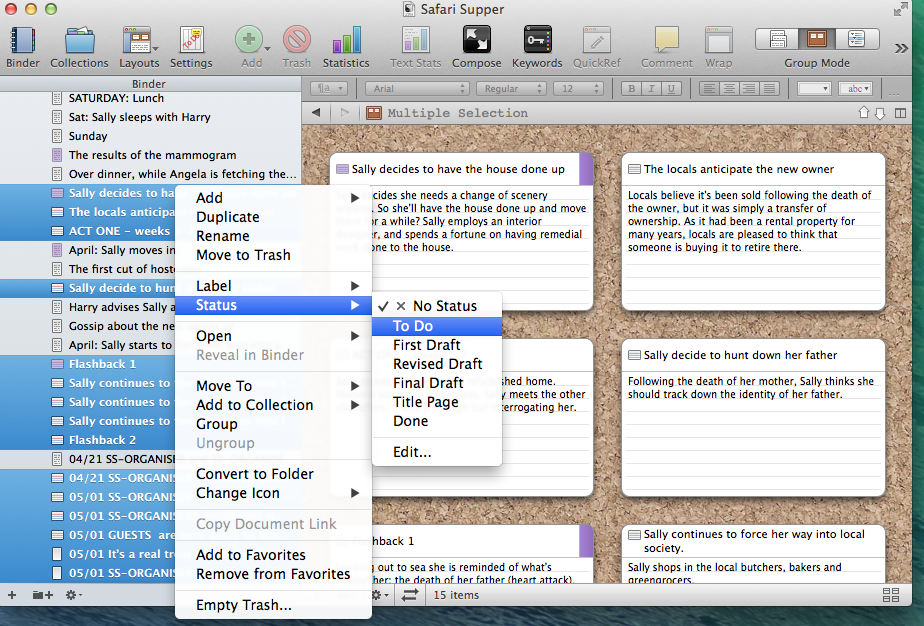
Task: Click the index card icon on 'Sally decide to hunt' card
Action: pyautogui.click(x=635, y=355)
